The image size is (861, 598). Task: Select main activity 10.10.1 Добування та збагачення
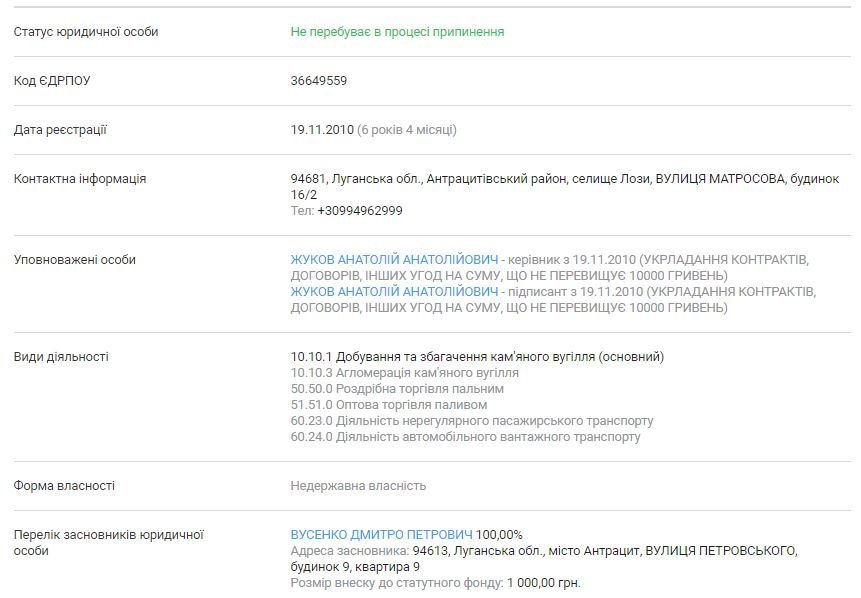click(477, 357)
